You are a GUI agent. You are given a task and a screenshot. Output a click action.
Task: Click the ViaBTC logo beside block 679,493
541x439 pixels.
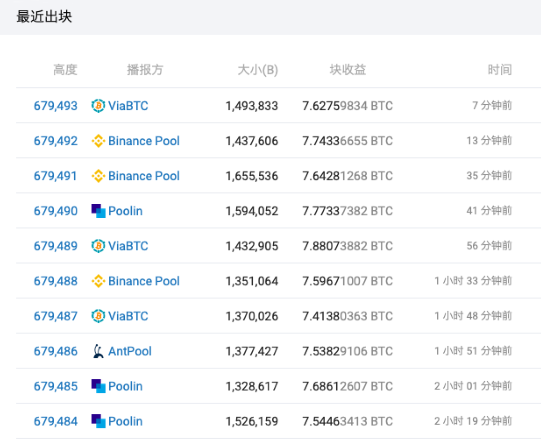98,106
